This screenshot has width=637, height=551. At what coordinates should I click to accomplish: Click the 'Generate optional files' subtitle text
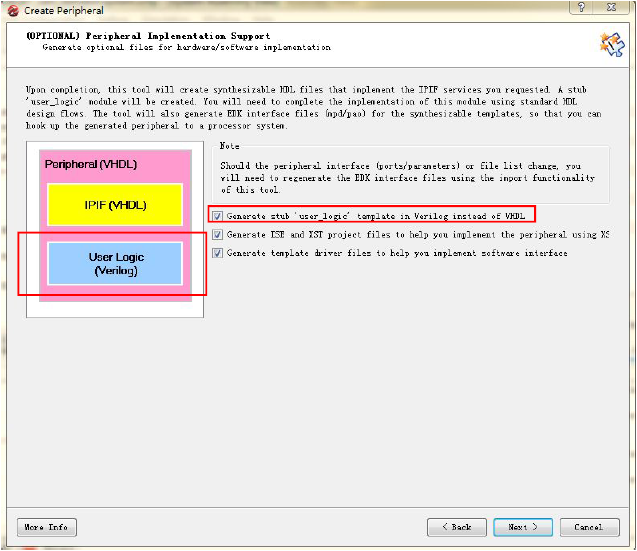tap(185, 47)
